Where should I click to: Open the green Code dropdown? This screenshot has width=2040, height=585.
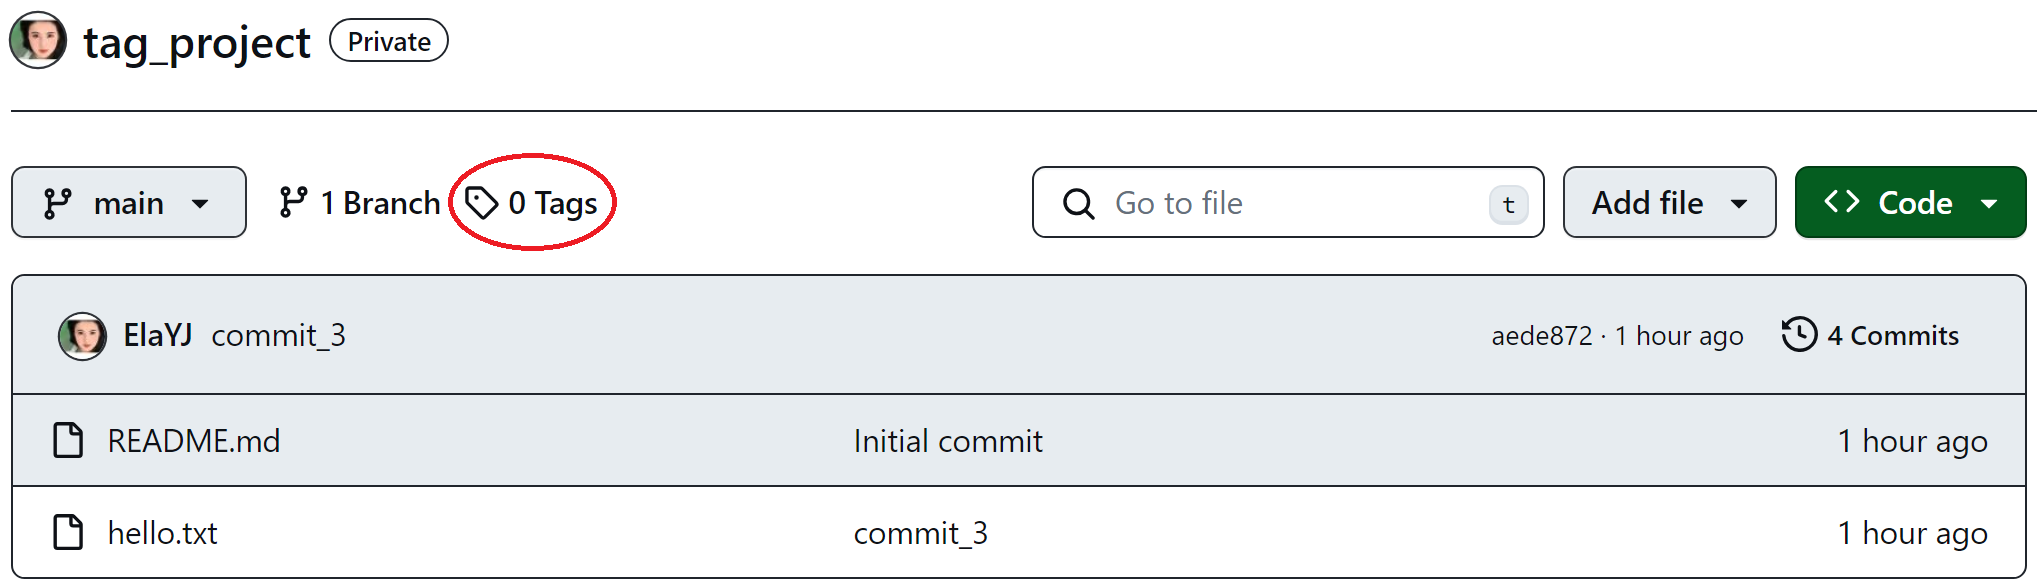click(1910, 203)
